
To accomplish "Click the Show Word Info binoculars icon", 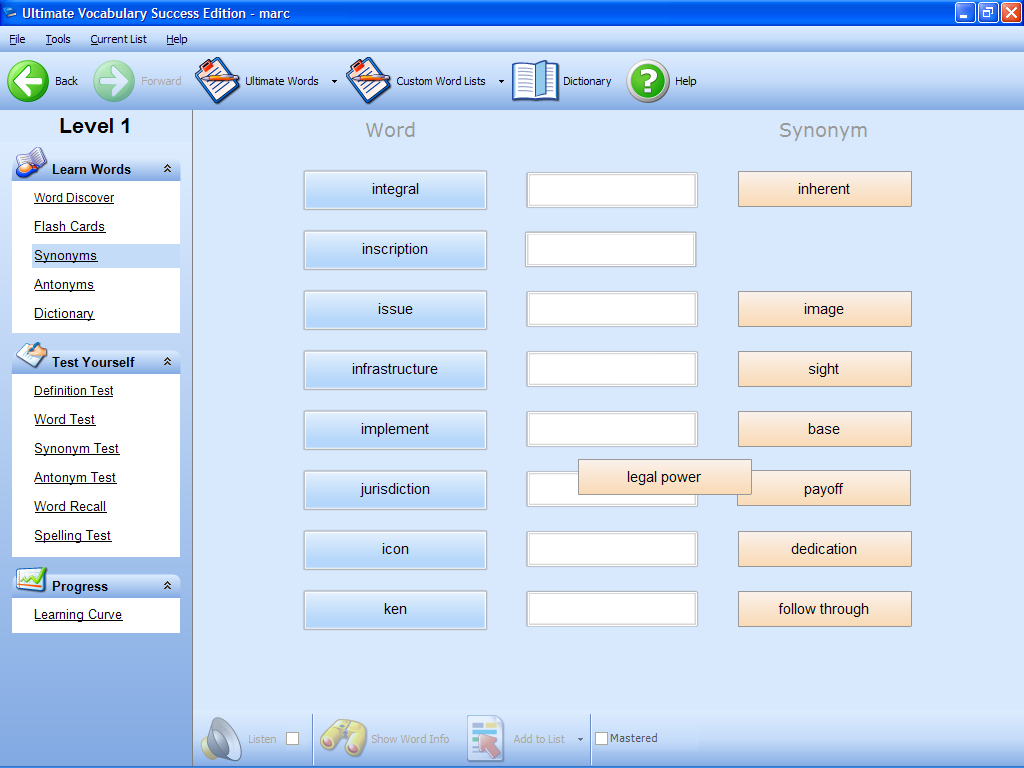I will click(344, 738).
